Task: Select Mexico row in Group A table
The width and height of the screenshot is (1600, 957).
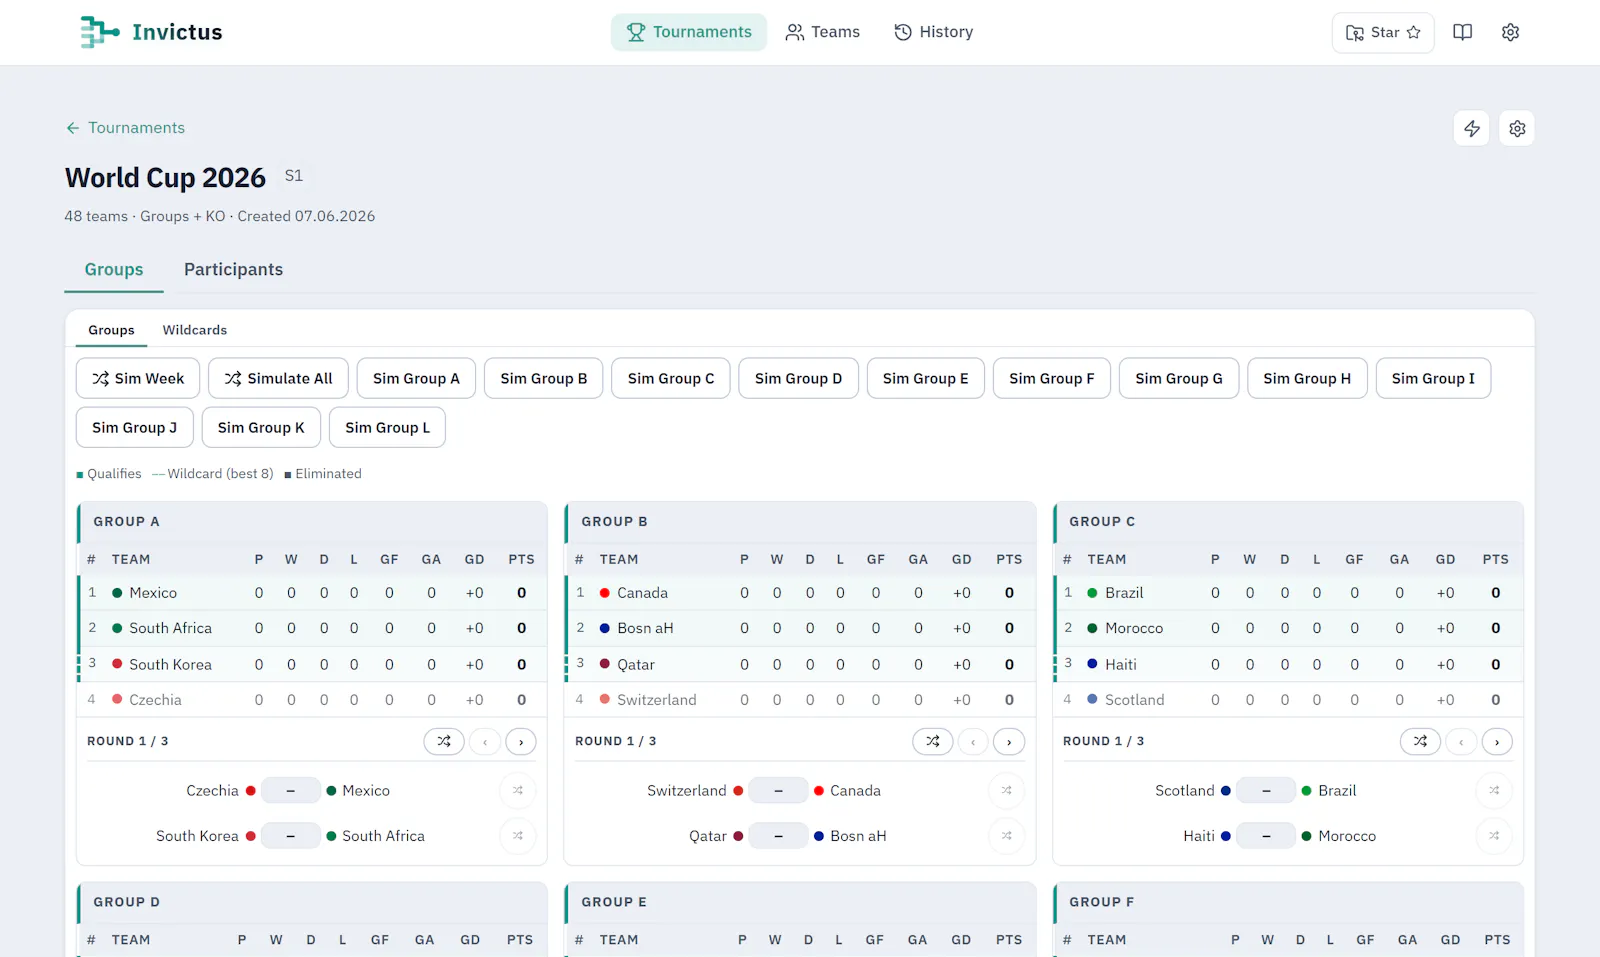Action: (312, 593)
